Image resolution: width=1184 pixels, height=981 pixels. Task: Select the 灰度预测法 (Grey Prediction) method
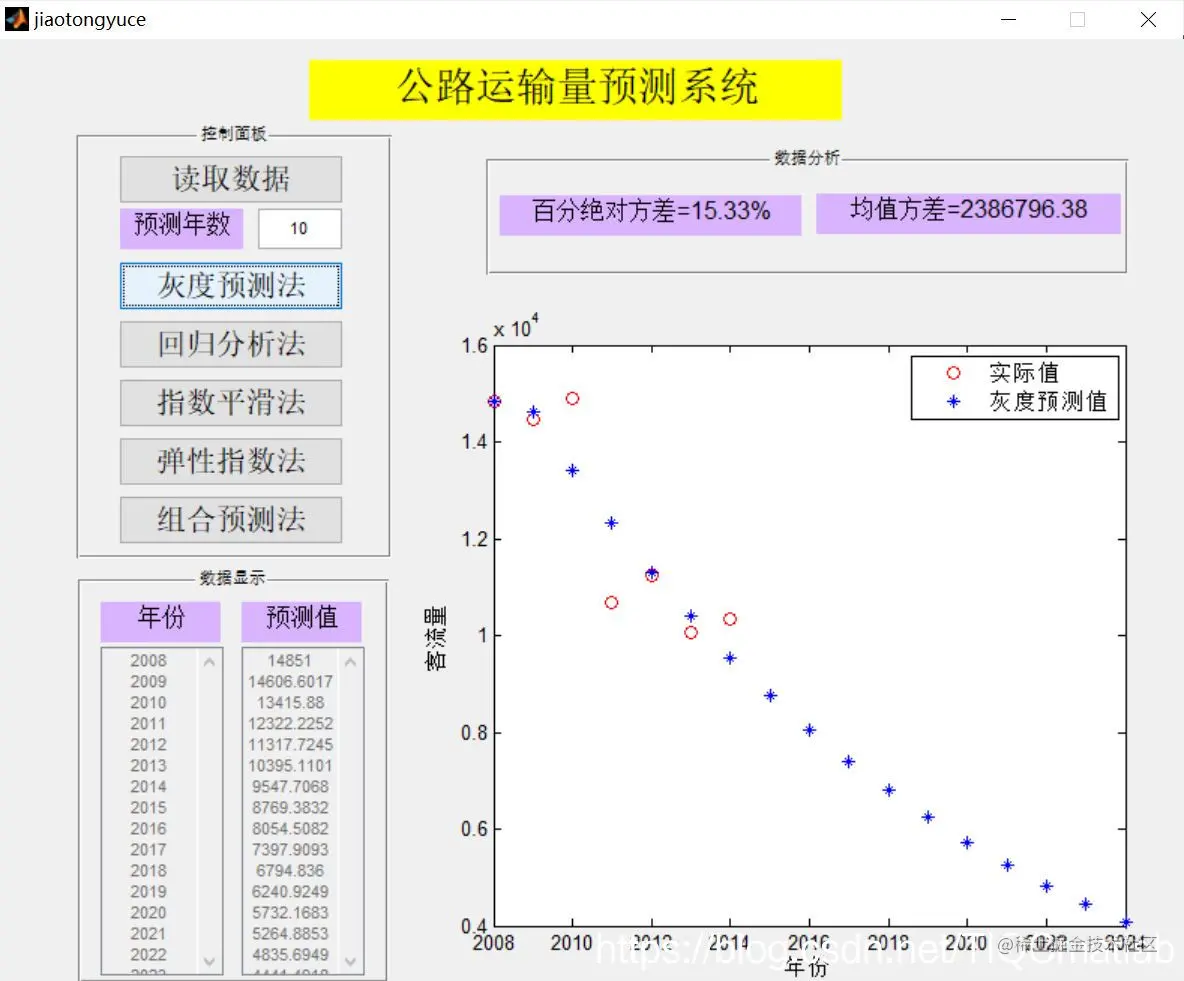(x=230, y=285)
